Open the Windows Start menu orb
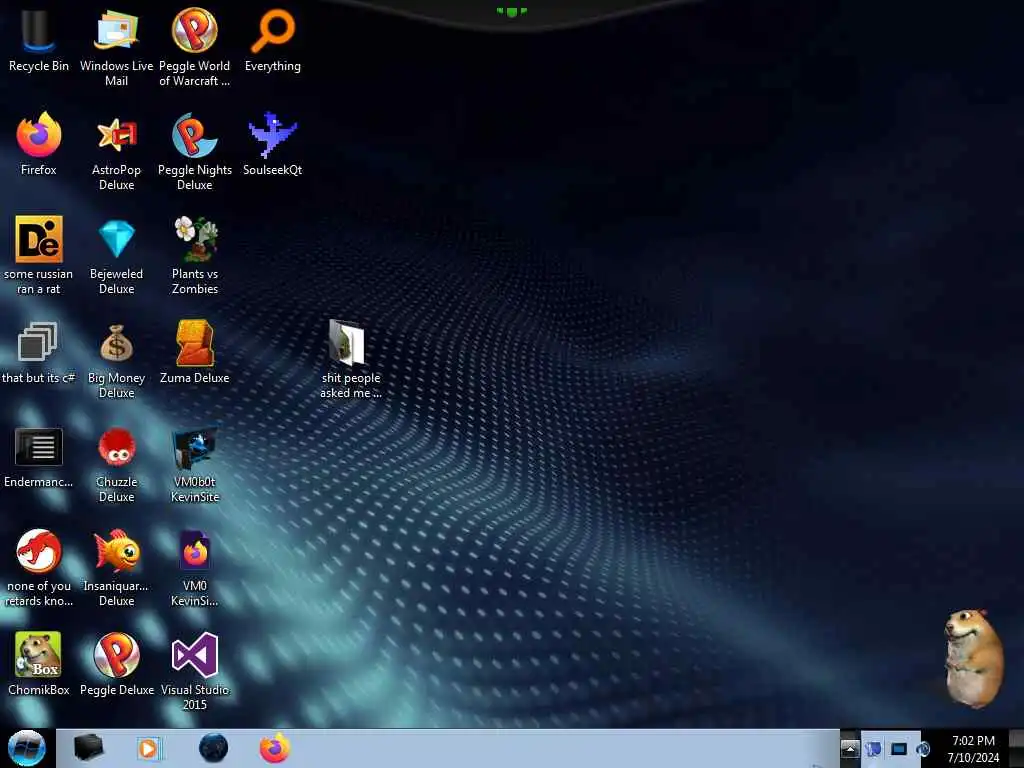This screenshot has width=1024, height=768. click(x=27, y=748)
